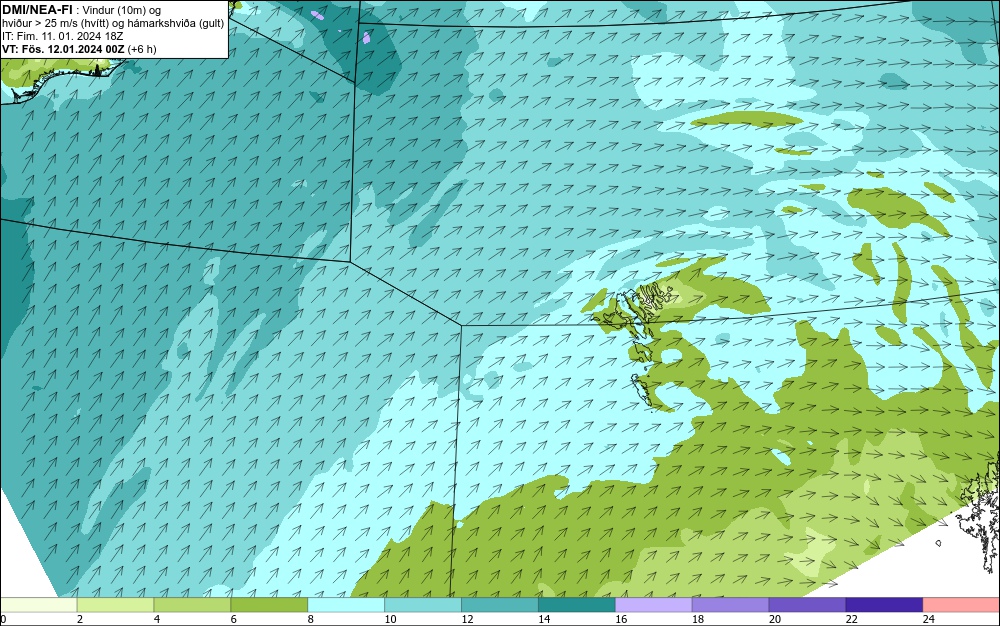1000x626 pixels.
Task: Click the light lavender 16–18 m/s legend swatch
Action: coord(654,605)
